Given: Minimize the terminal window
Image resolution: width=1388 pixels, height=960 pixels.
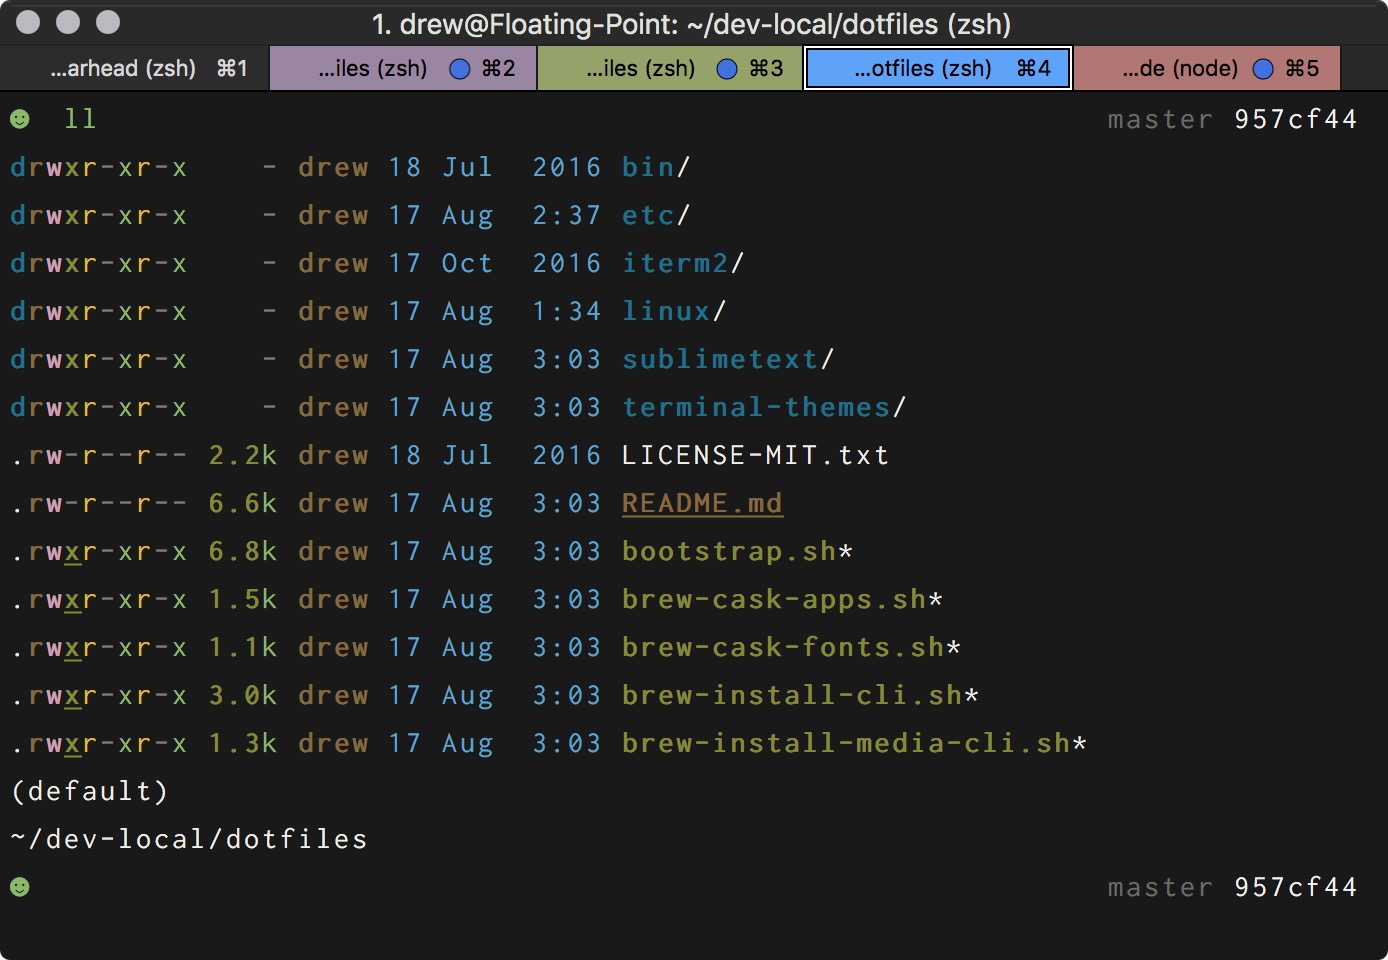Looking at the screenshot, I should click(68, 22).
